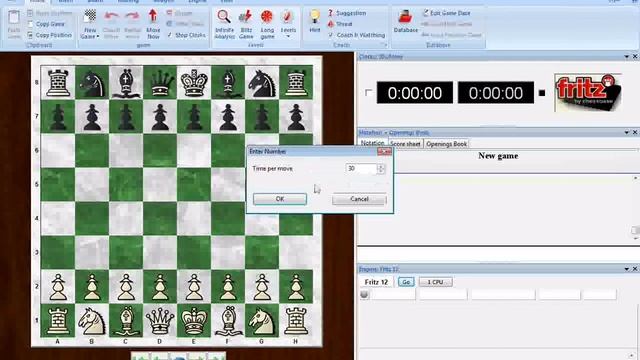Select the white pawn on E2
This screenshot has width=640, height=360.
[194, 287]
